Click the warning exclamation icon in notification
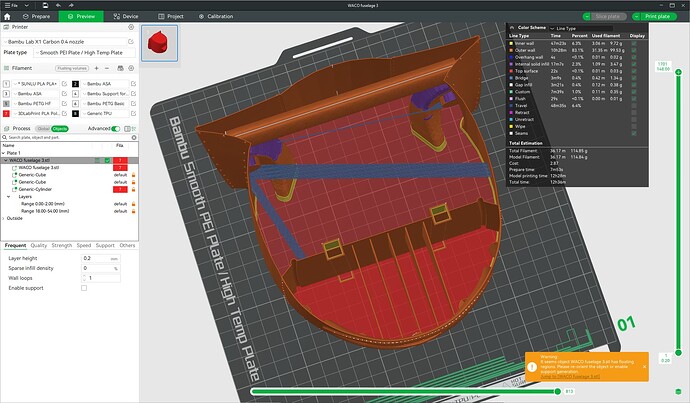Image resolution: width=690 pixels, height=403 pixels. point(532,366)
